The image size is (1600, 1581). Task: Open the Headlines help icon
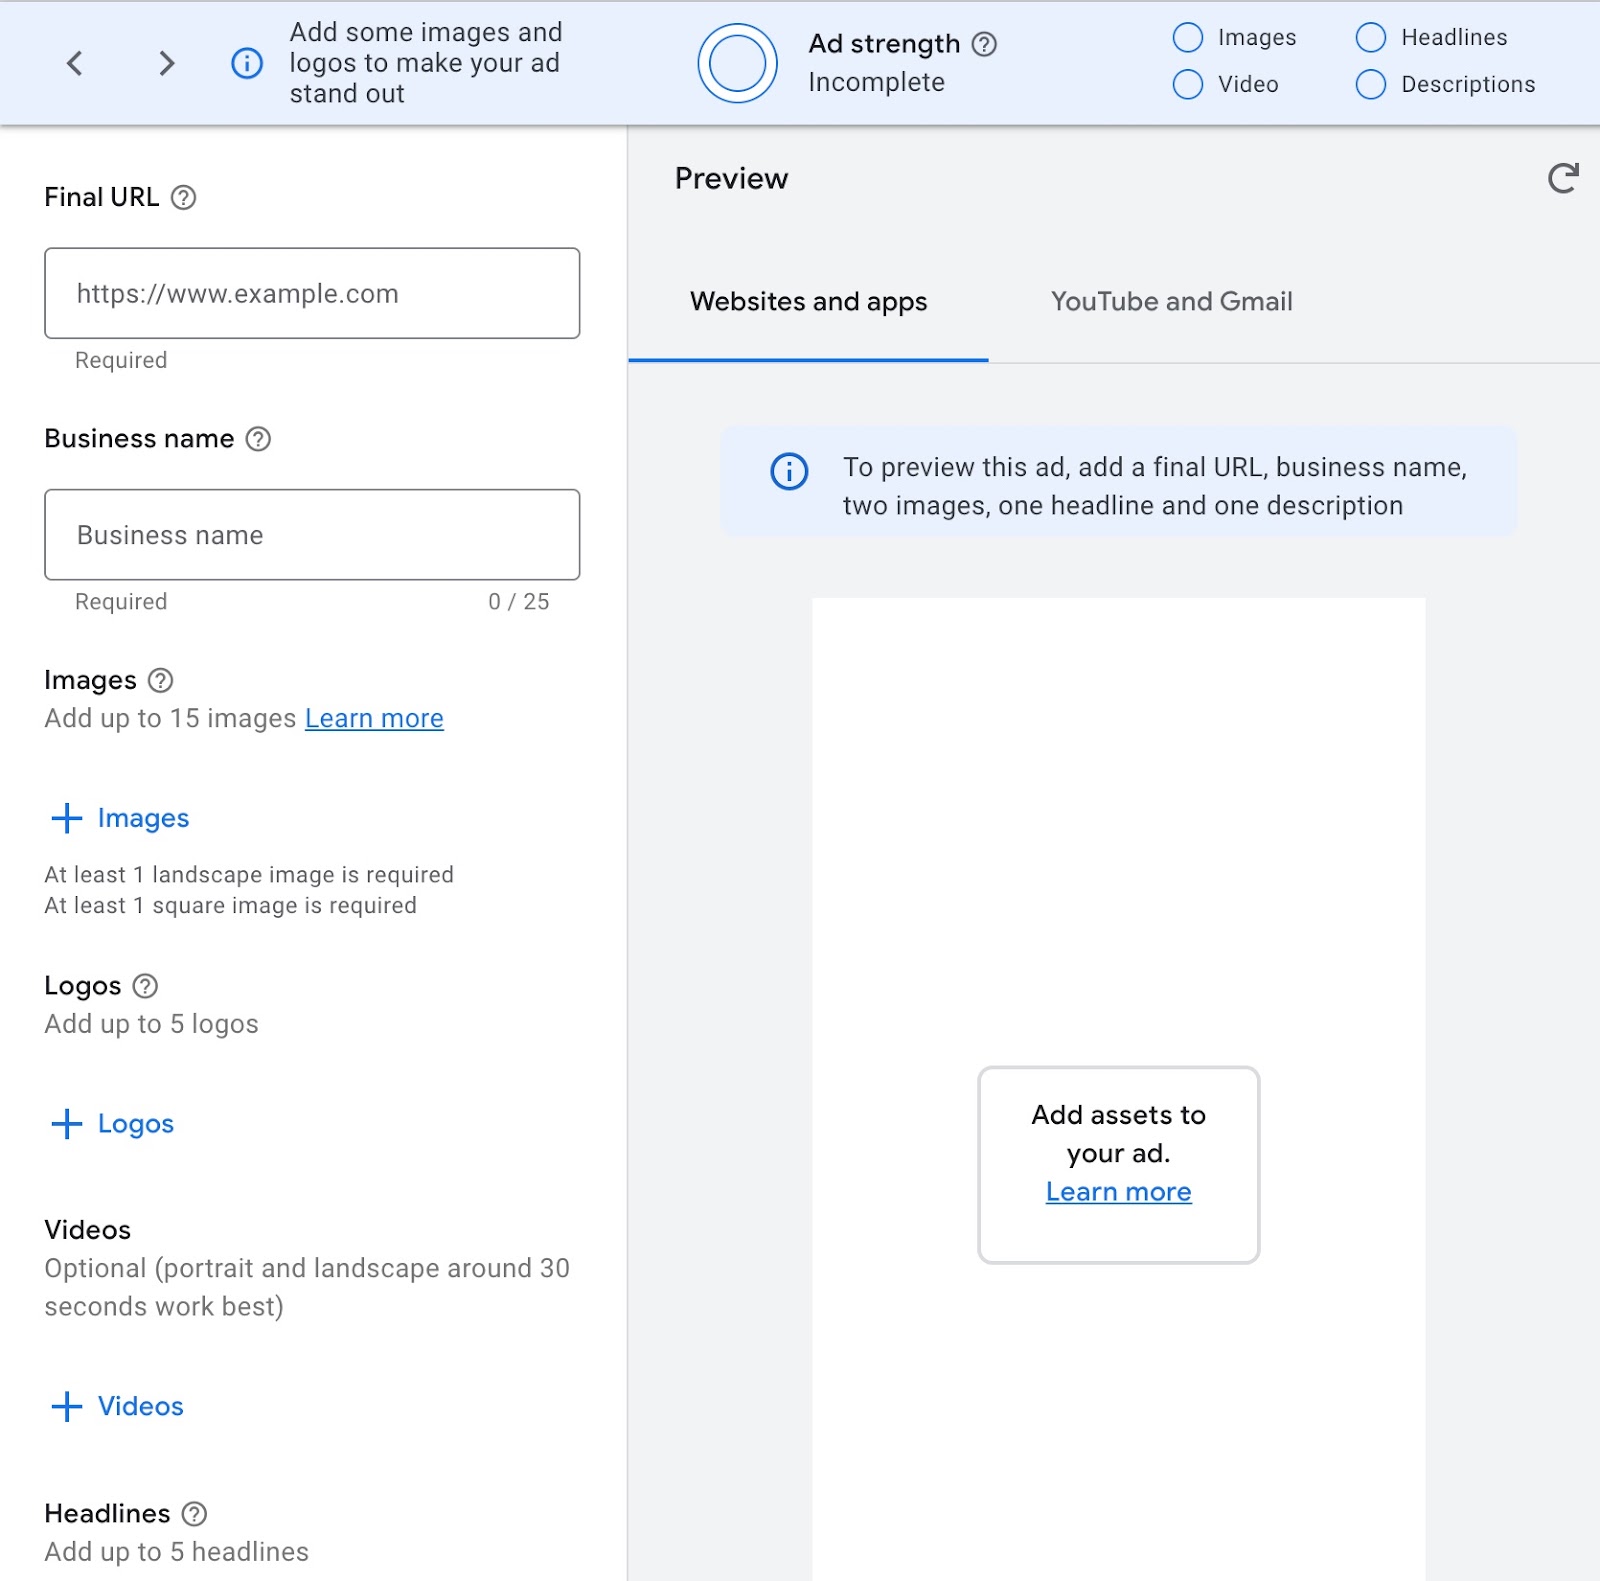point(194,1514)
